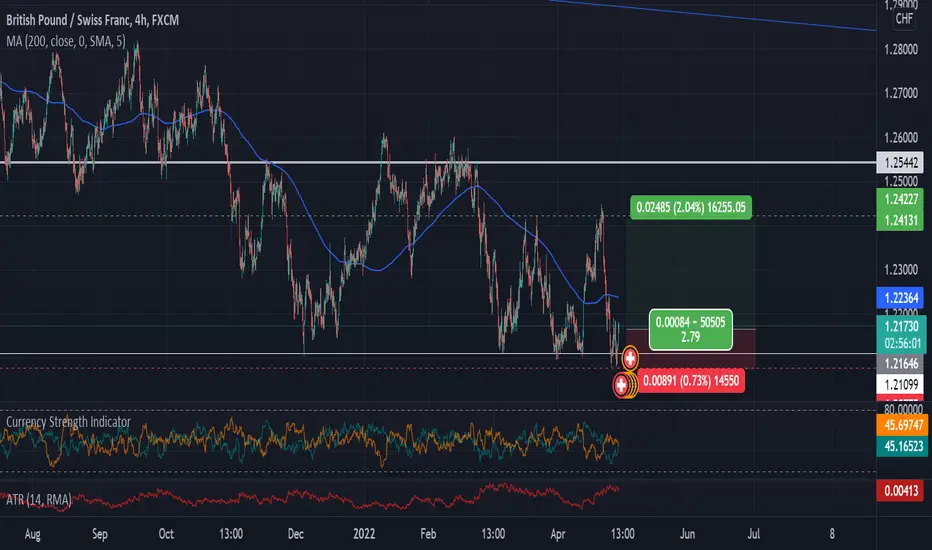Click the Feb label on the time axis
The width and height of the screenshot is (932, 550).
click(x=428, y=534)
